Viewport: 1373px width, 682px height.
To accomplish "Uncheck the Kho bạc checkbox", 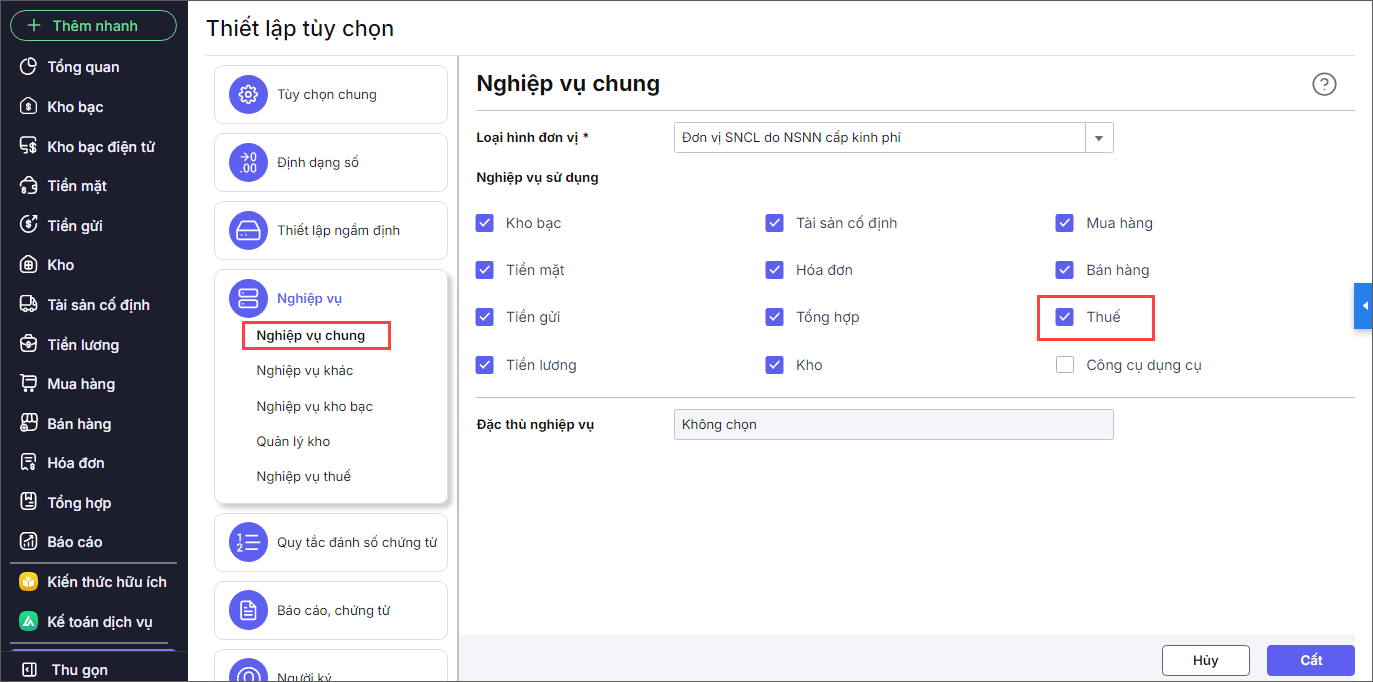I will pos(485,223).
